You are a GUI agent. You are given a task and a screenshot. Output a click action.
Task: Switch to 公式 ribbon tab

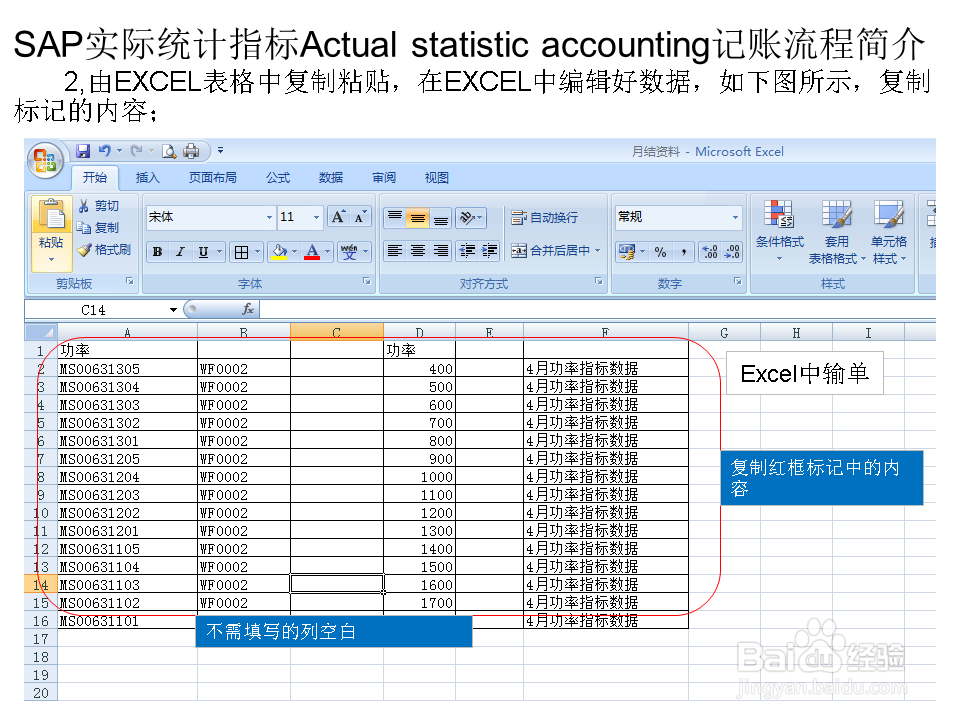(278, 178)
